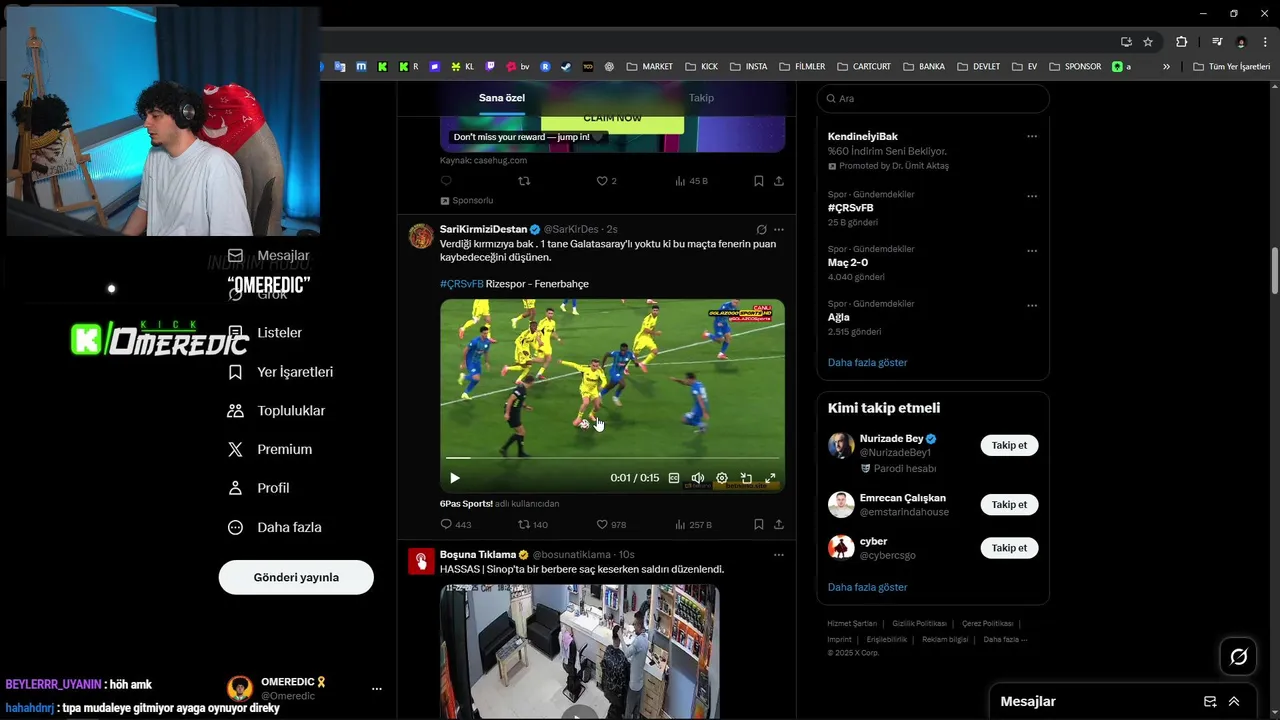Follow Emrecan Çalışkan with Takip et
1280x720 pixels.
(1009, 504)
